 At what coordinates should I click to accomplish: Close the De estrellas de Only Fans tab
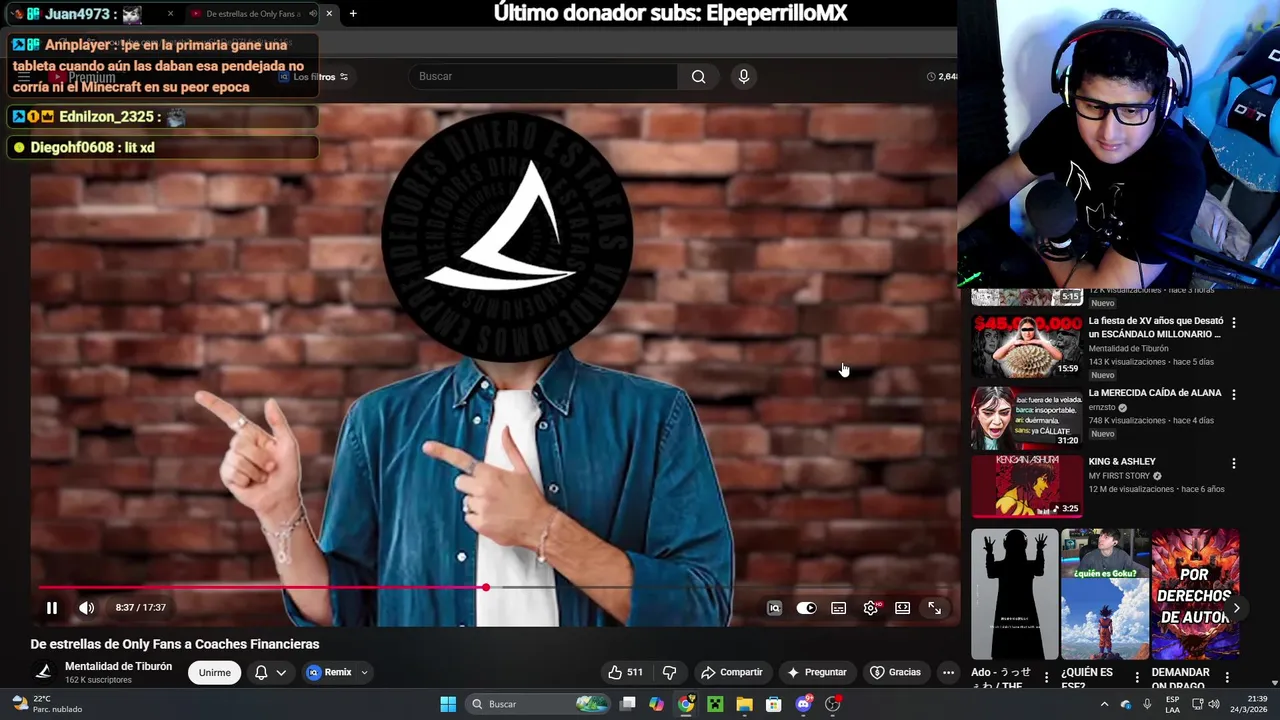tap(329, 14)
